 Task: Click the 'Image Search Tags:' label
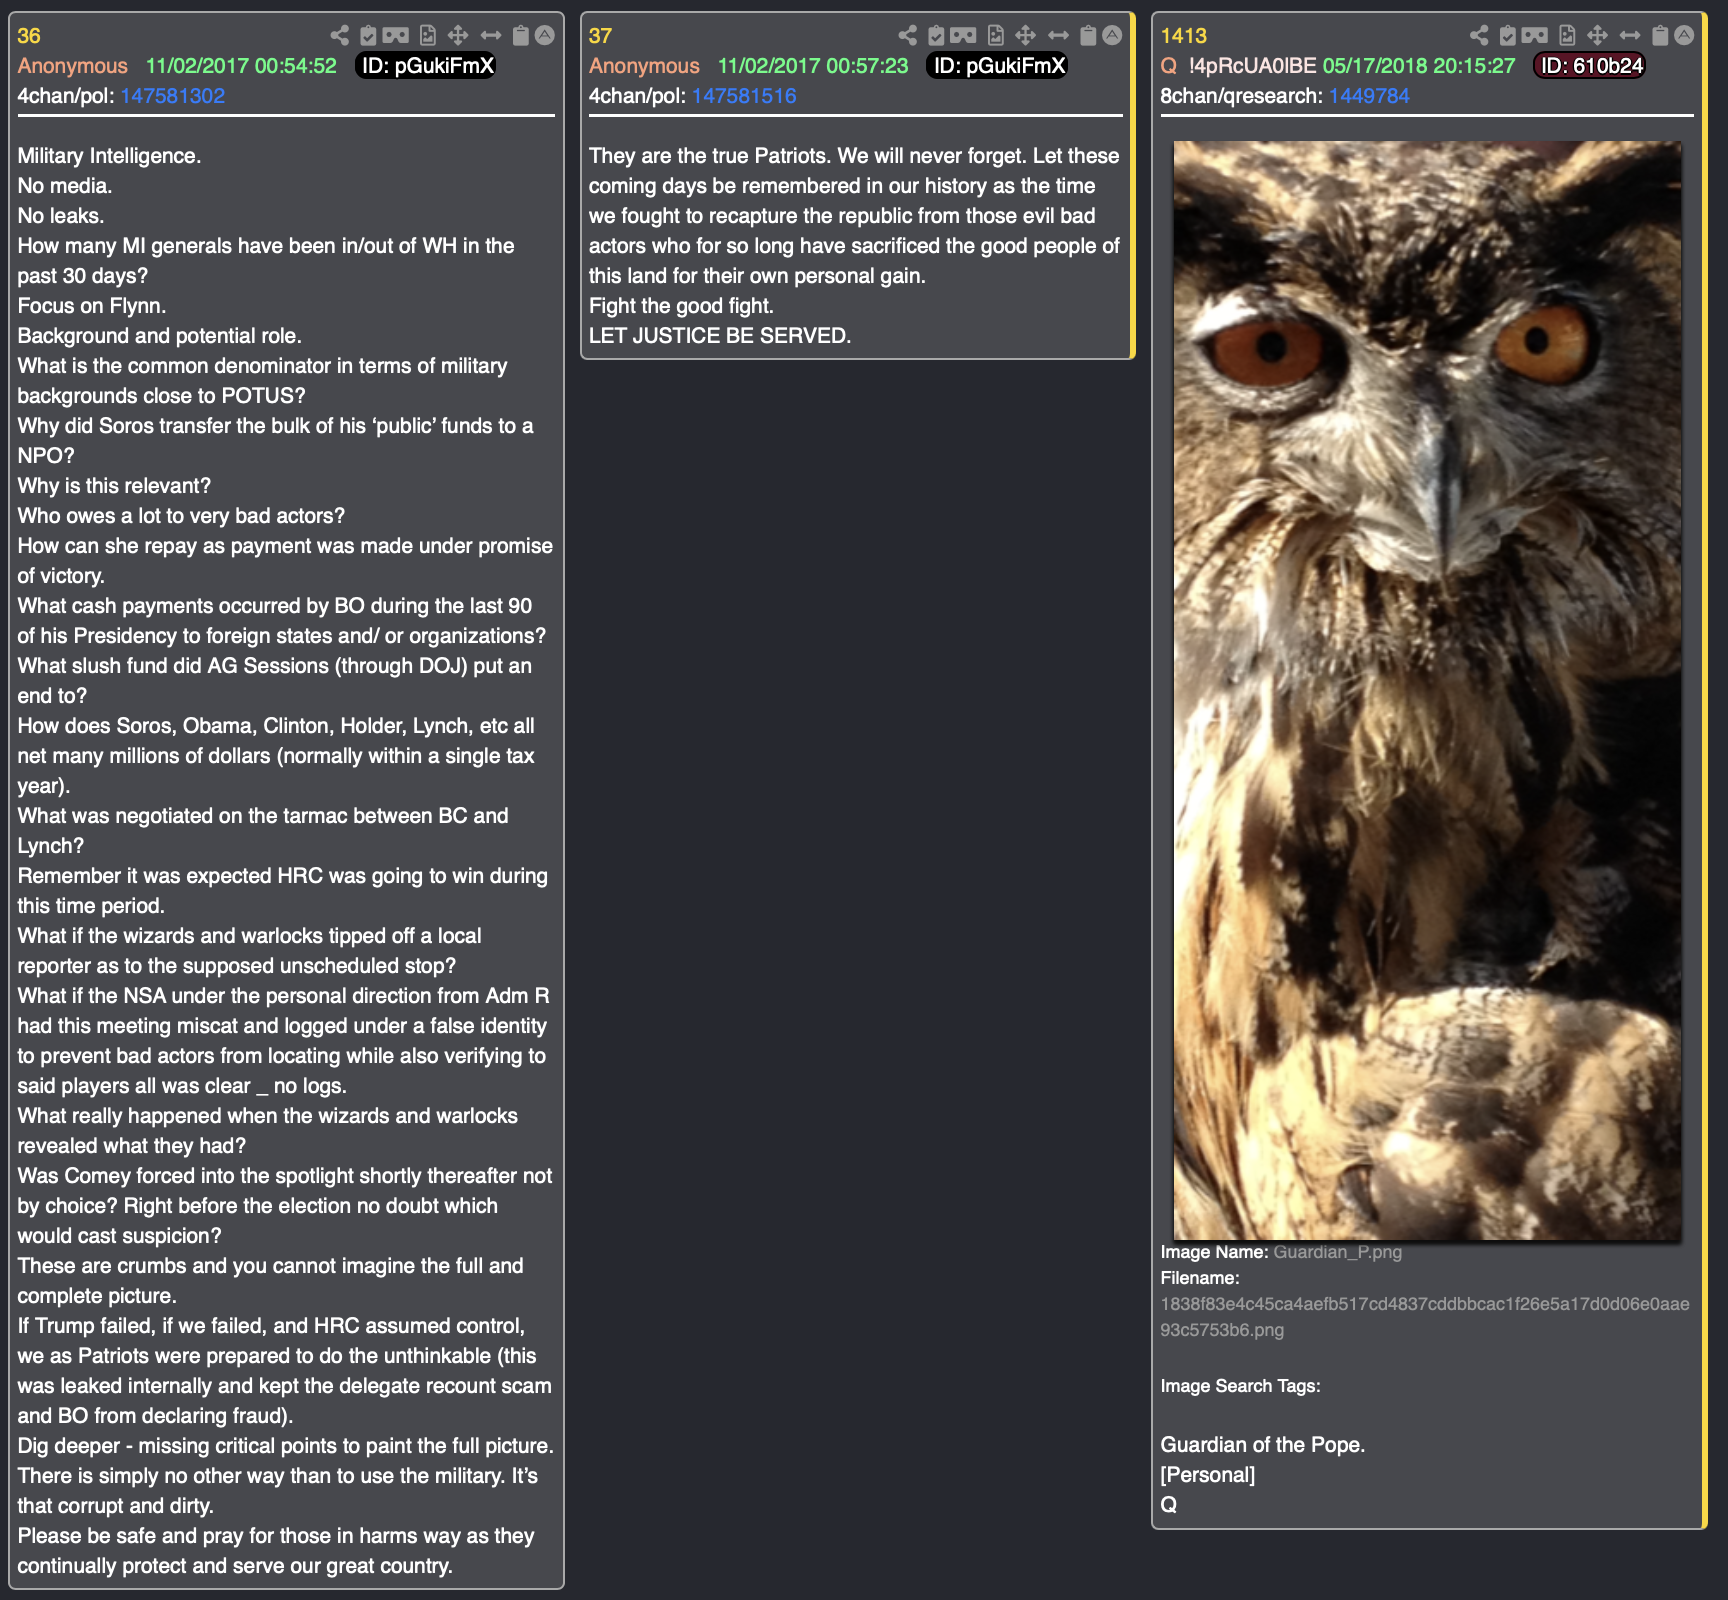(1240, 1386)
